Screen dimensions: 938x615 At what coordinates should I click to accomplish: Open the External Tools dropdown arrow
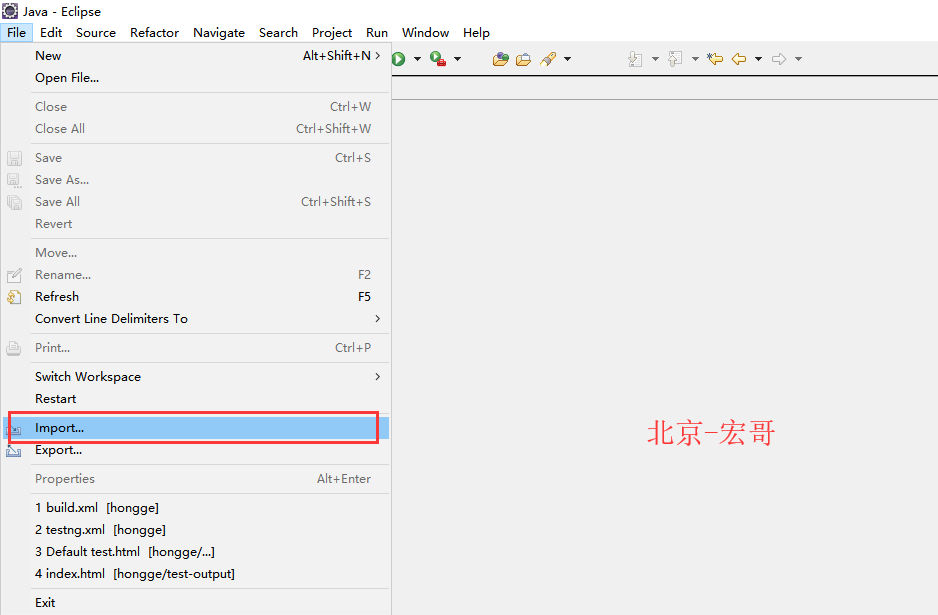coord(458,59)
